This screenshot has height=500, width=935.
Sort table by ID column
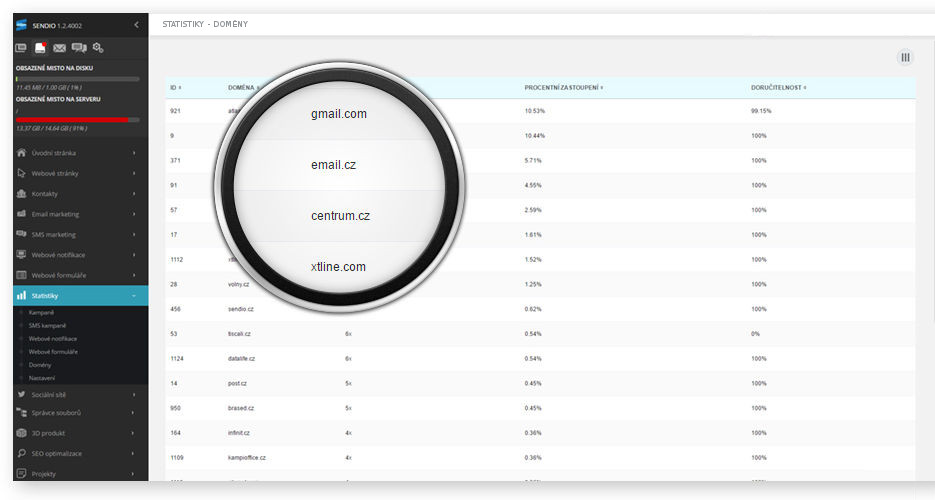tap(176, 88)
